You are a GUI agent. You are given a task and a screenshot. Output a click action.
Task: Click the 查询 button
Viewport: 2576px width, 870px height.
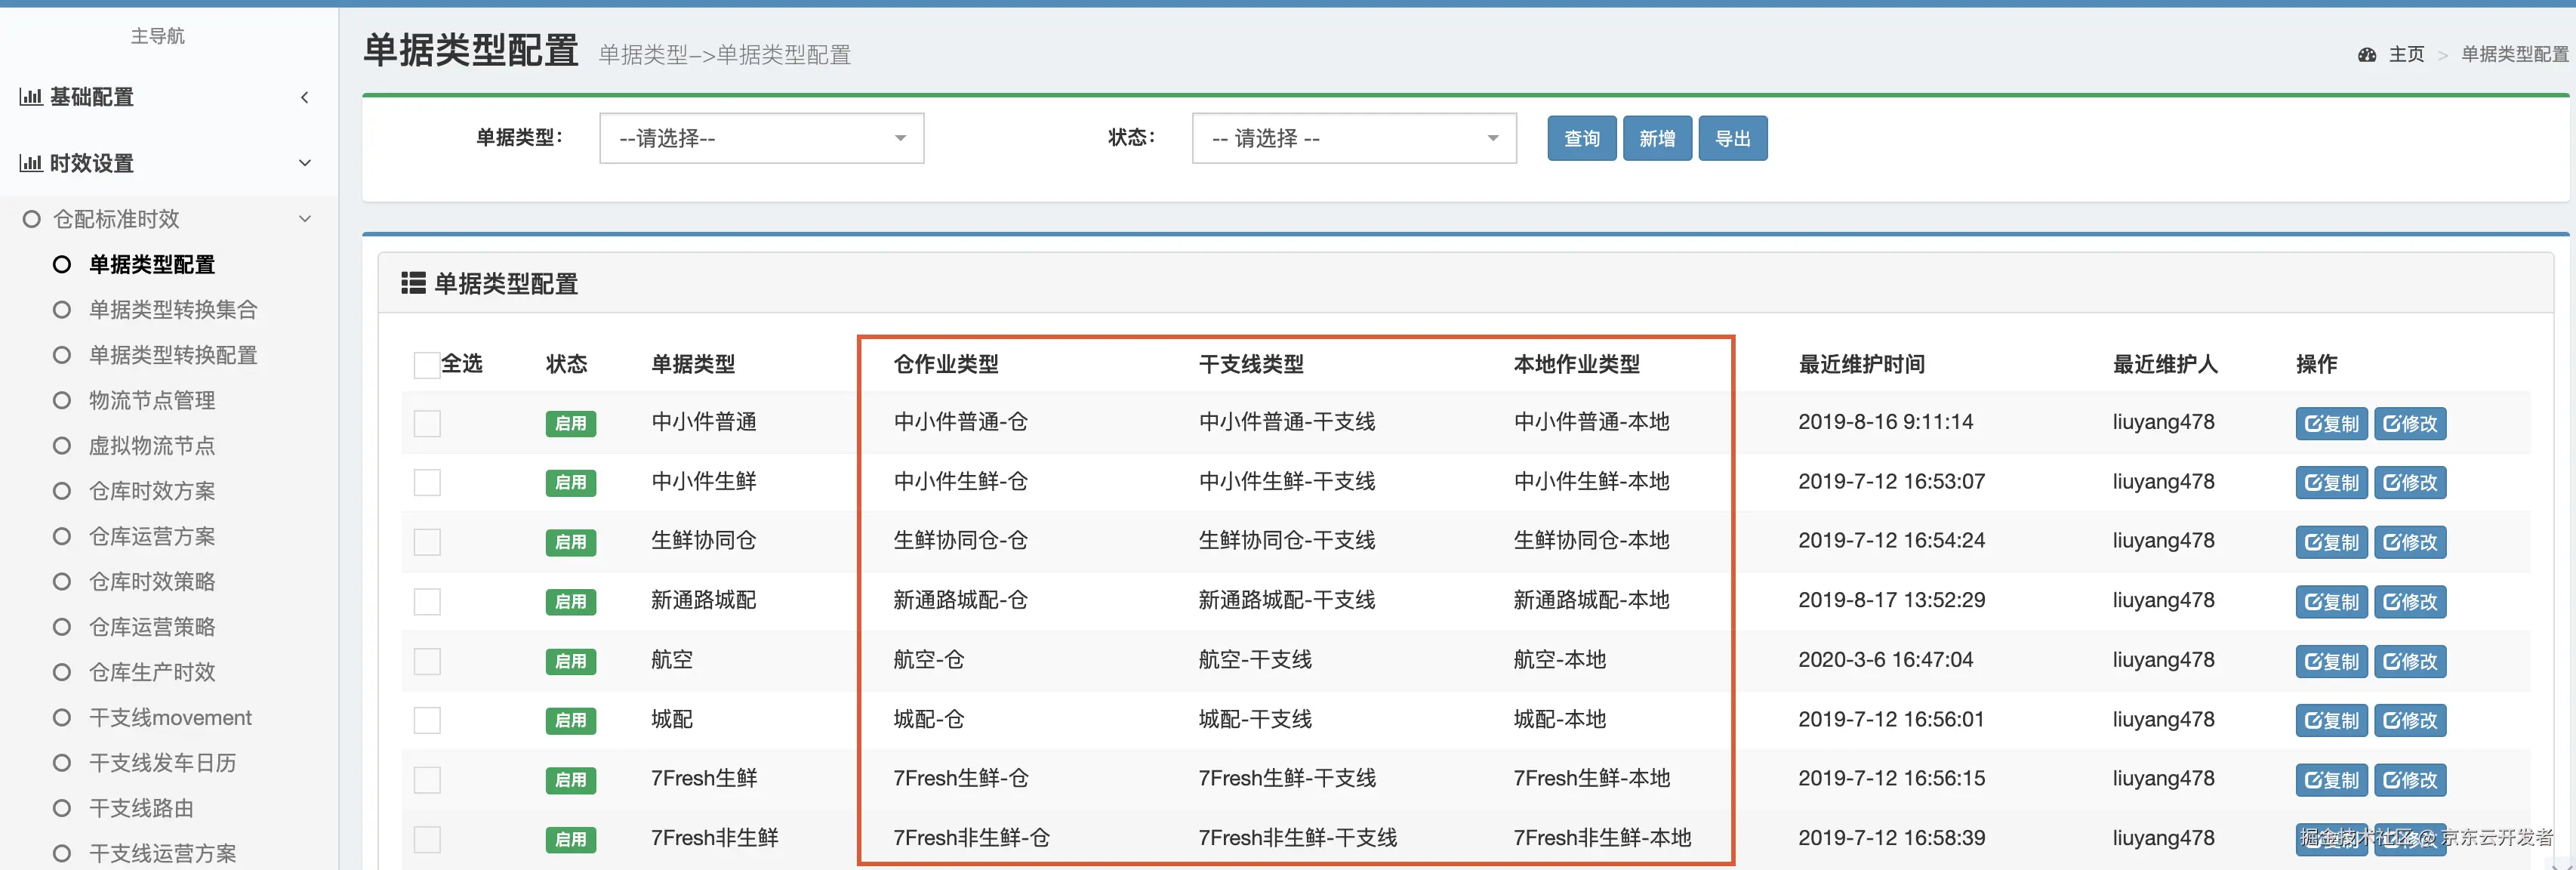(1581, 139)
